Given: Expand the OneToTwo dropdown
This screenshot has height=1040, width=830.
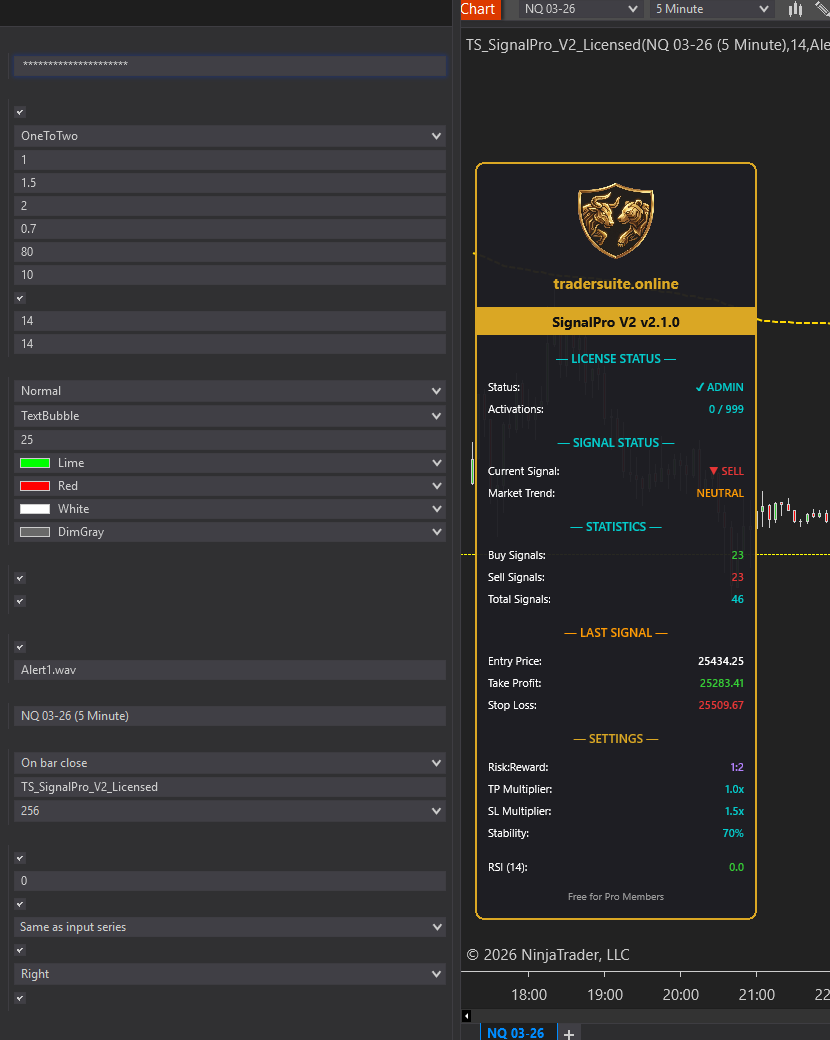Looking at the screenshot, I should tap(230, 136).
